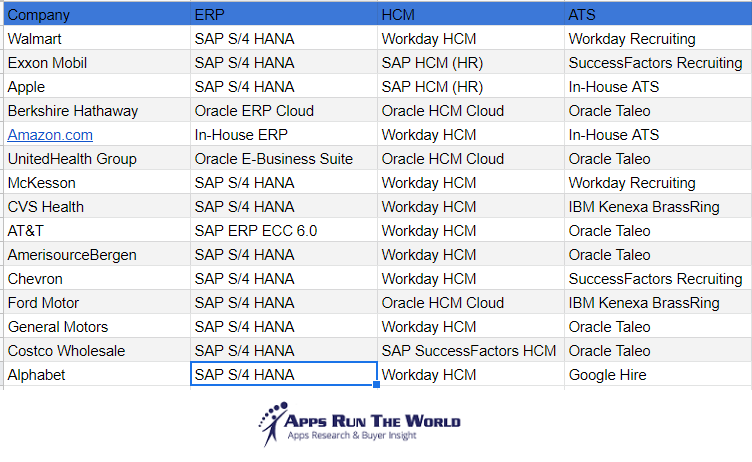This screenshot has height=462, width=752.
Task: Click the McKesson company cell
Action: [x=97, y=182]
